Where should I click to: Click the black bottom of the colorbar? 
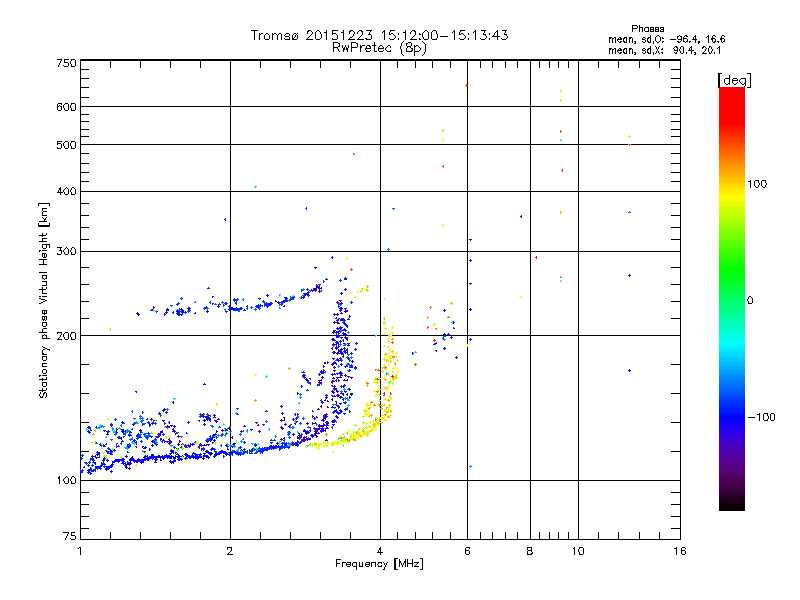(732, 503)
